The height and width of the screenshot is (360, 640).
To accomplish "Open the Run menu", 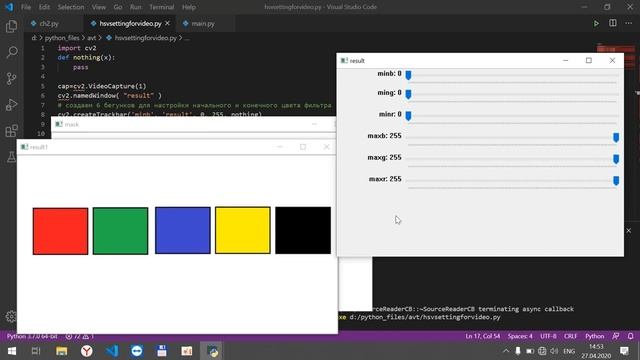I will click(136, 7).
